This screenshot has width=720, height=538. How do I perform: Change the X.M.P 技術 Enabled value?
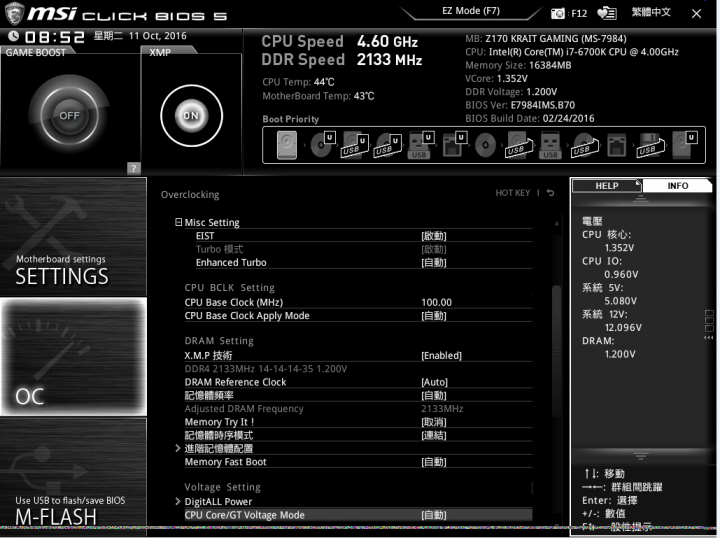[441, 356]
